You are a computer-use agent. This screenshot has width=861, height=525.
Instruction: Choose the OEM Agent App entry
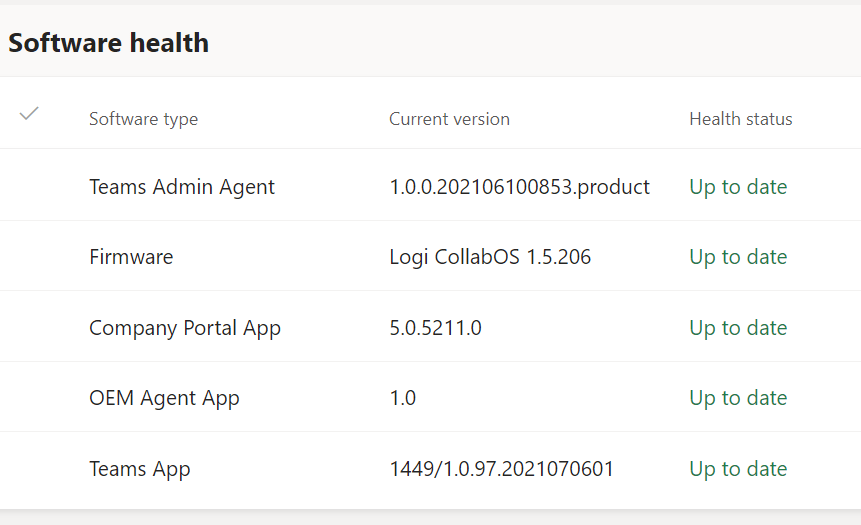click(164, 398)
